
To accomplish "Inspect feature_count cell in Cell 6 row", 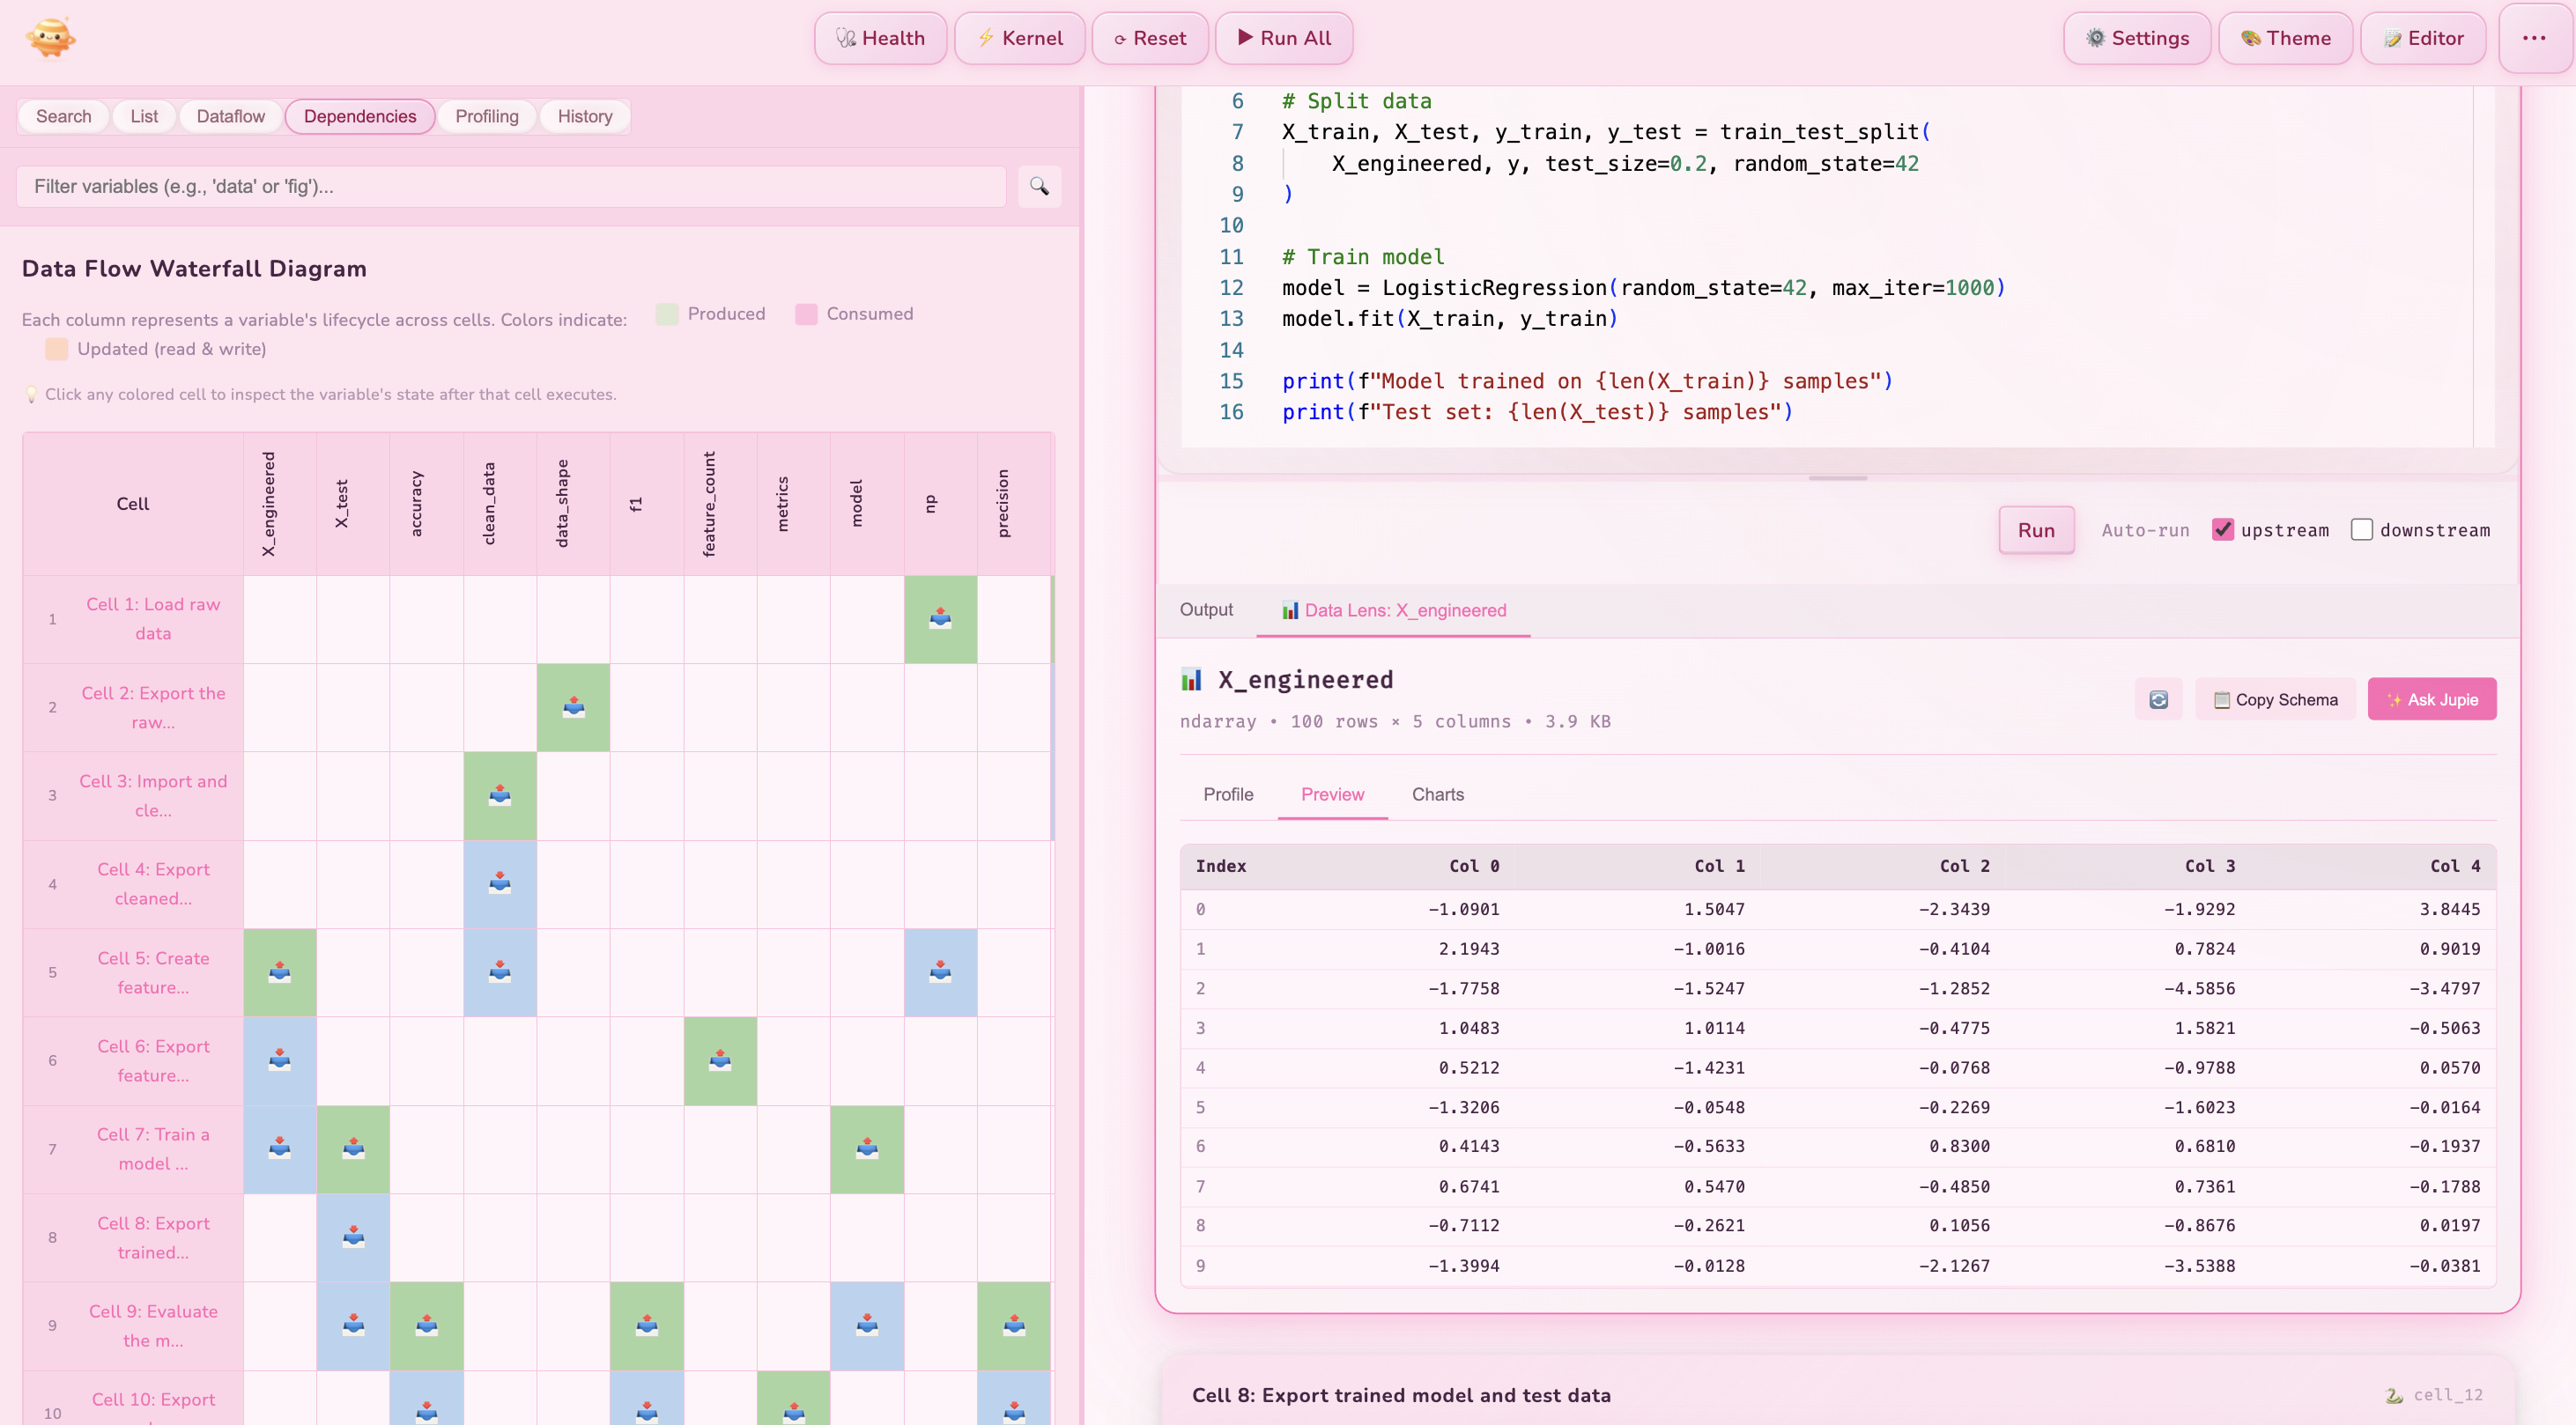I will pyautogui.click(x=720, y=1061).
